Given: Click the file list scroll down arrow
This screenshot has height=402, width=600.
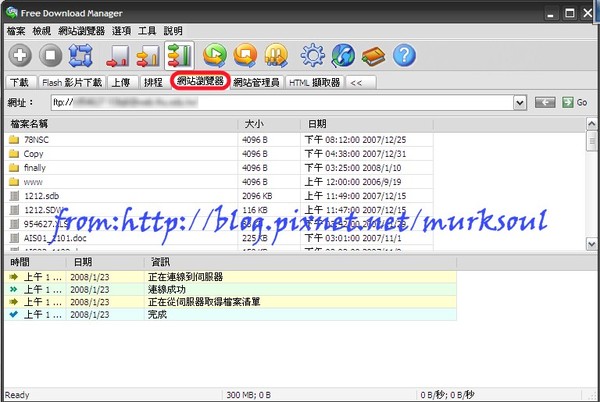Looking at the screenshot, I should tap(592, 244).
